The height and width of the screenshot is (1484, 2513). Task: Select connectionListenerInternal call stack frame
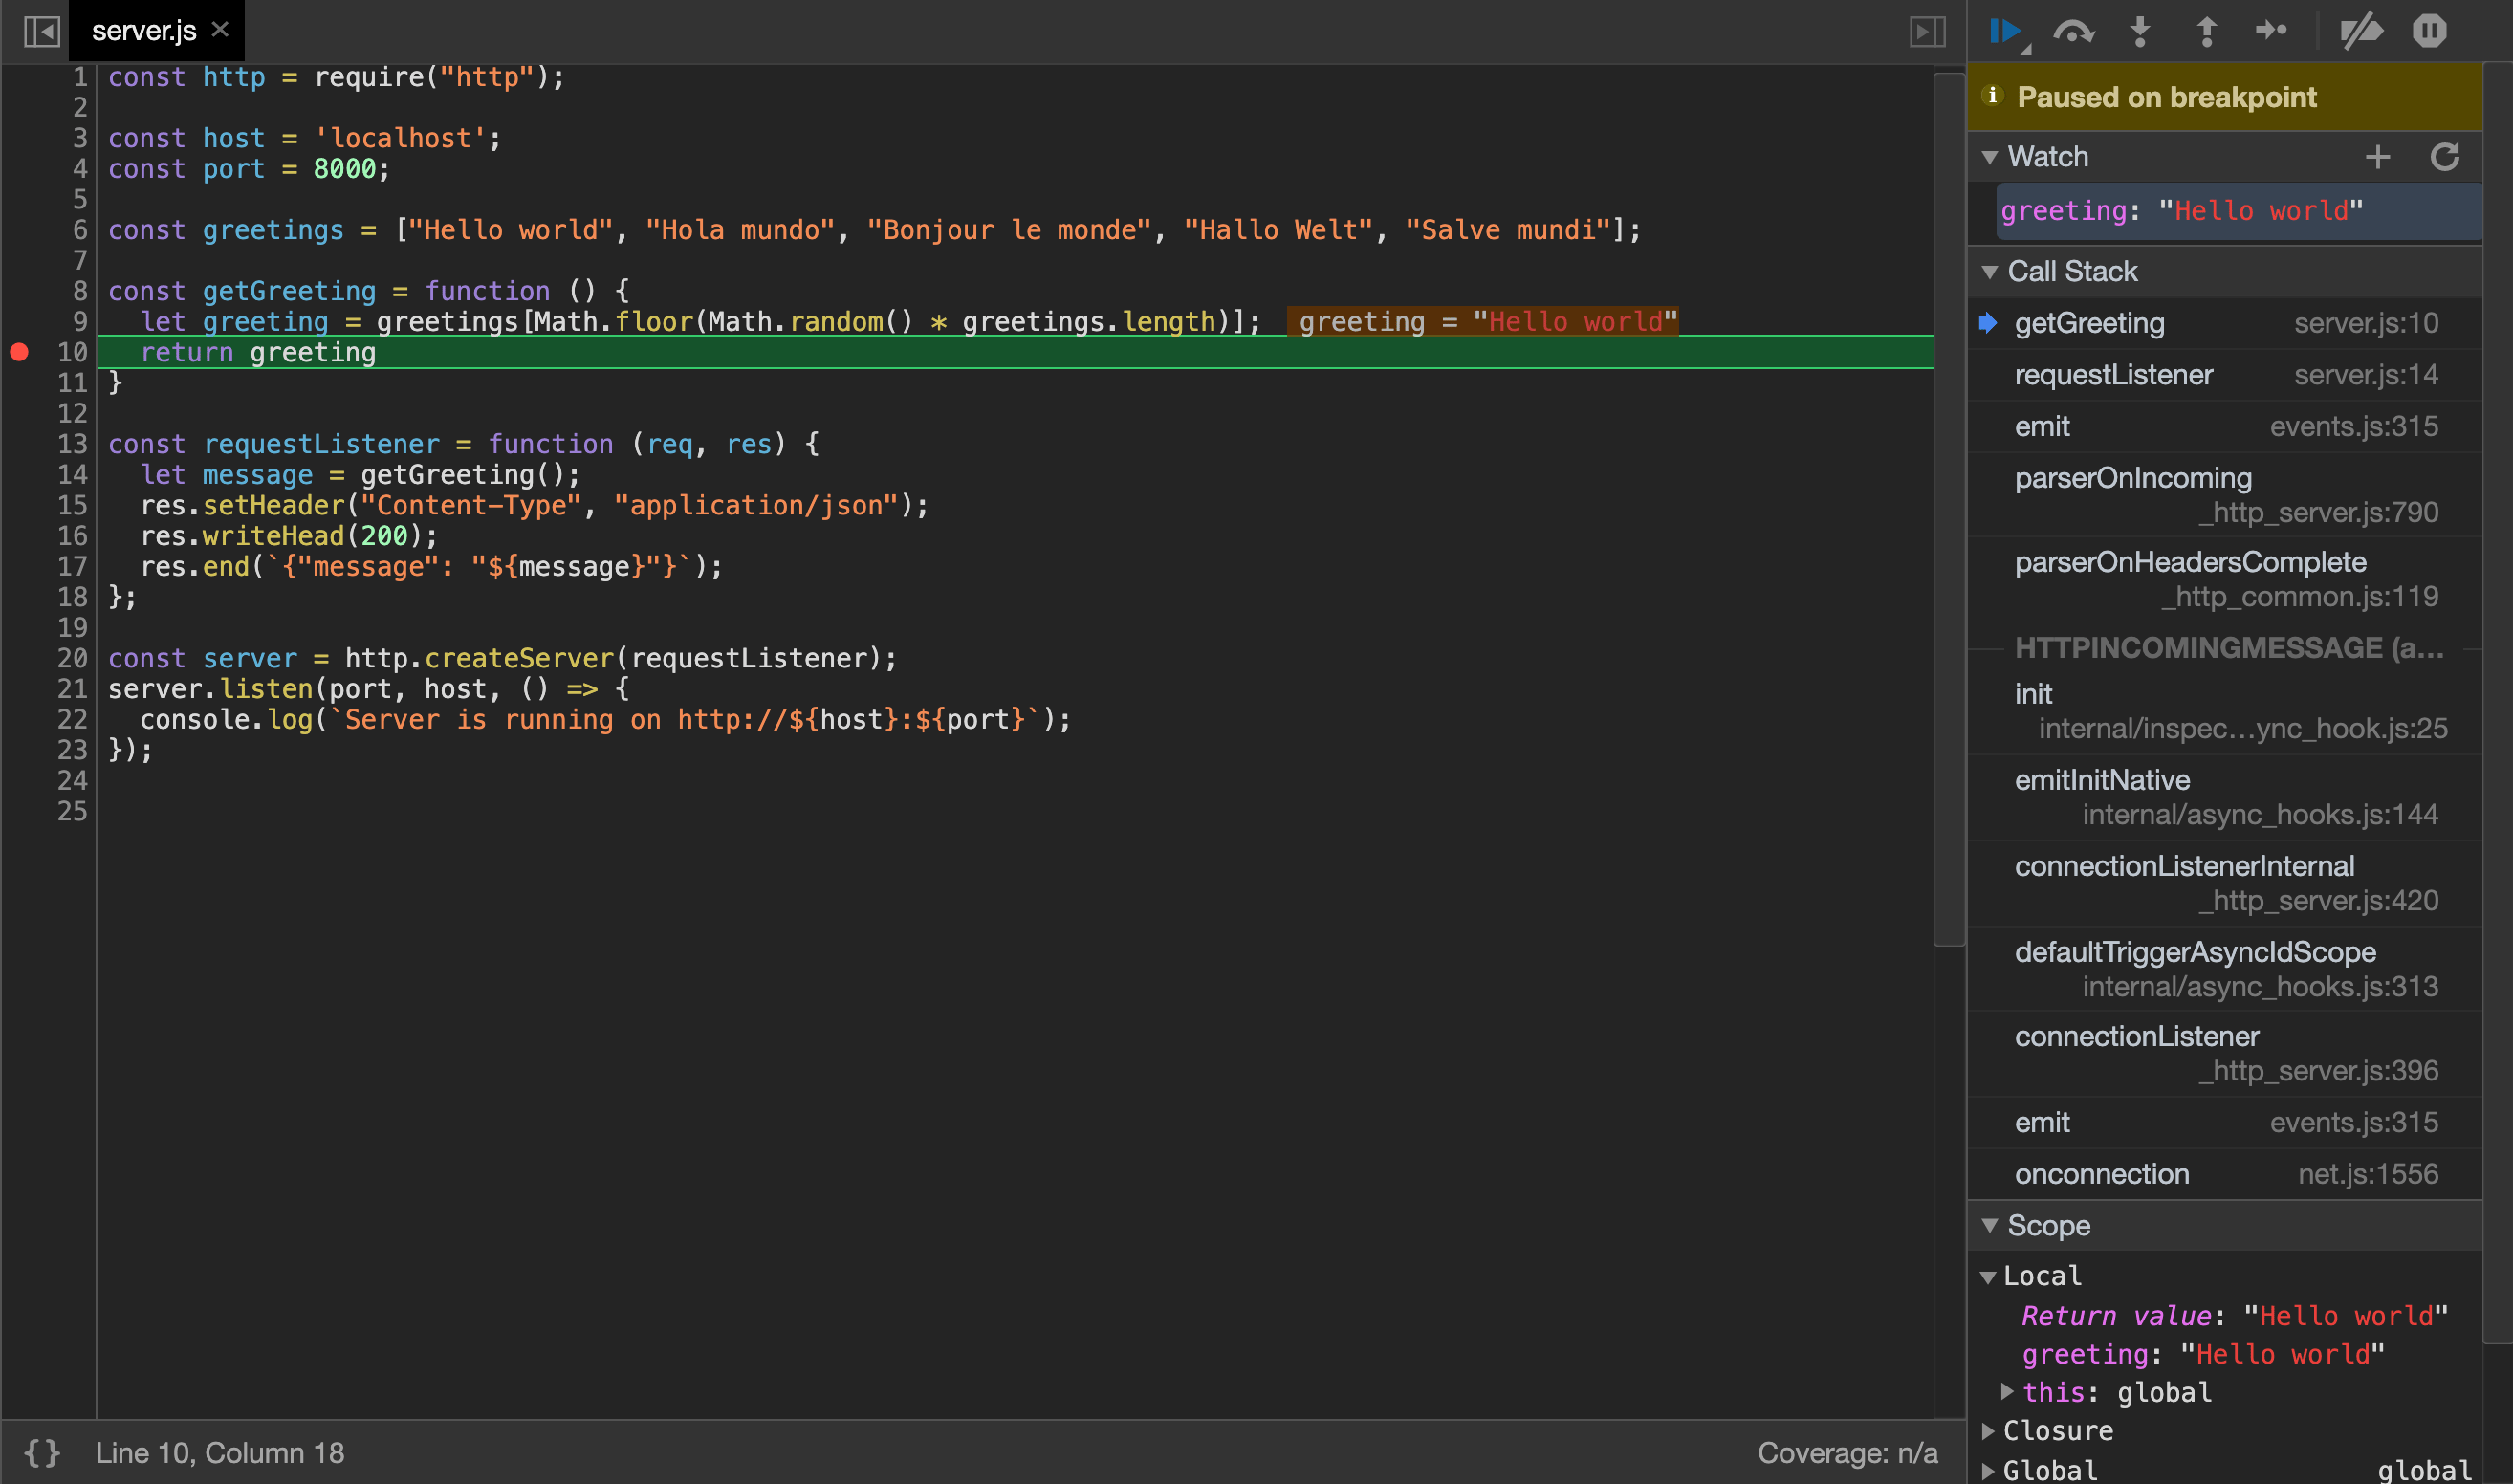click(2225, 883)
